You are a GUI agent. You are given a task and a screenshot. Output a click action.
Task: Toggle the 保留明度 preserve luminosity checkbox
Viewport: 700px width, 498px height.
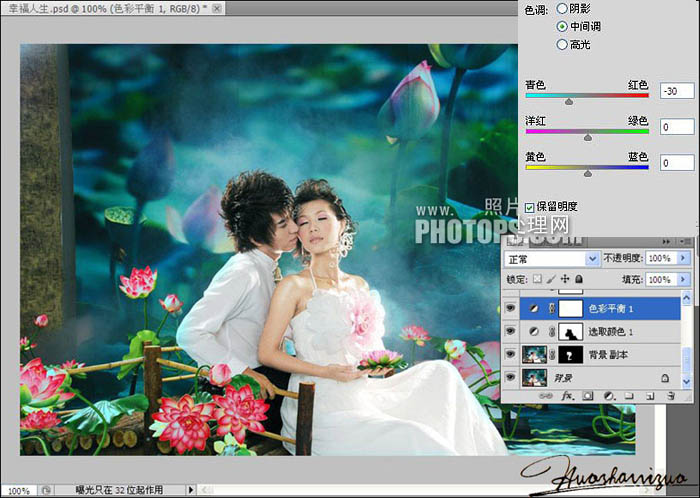(530, 206)
